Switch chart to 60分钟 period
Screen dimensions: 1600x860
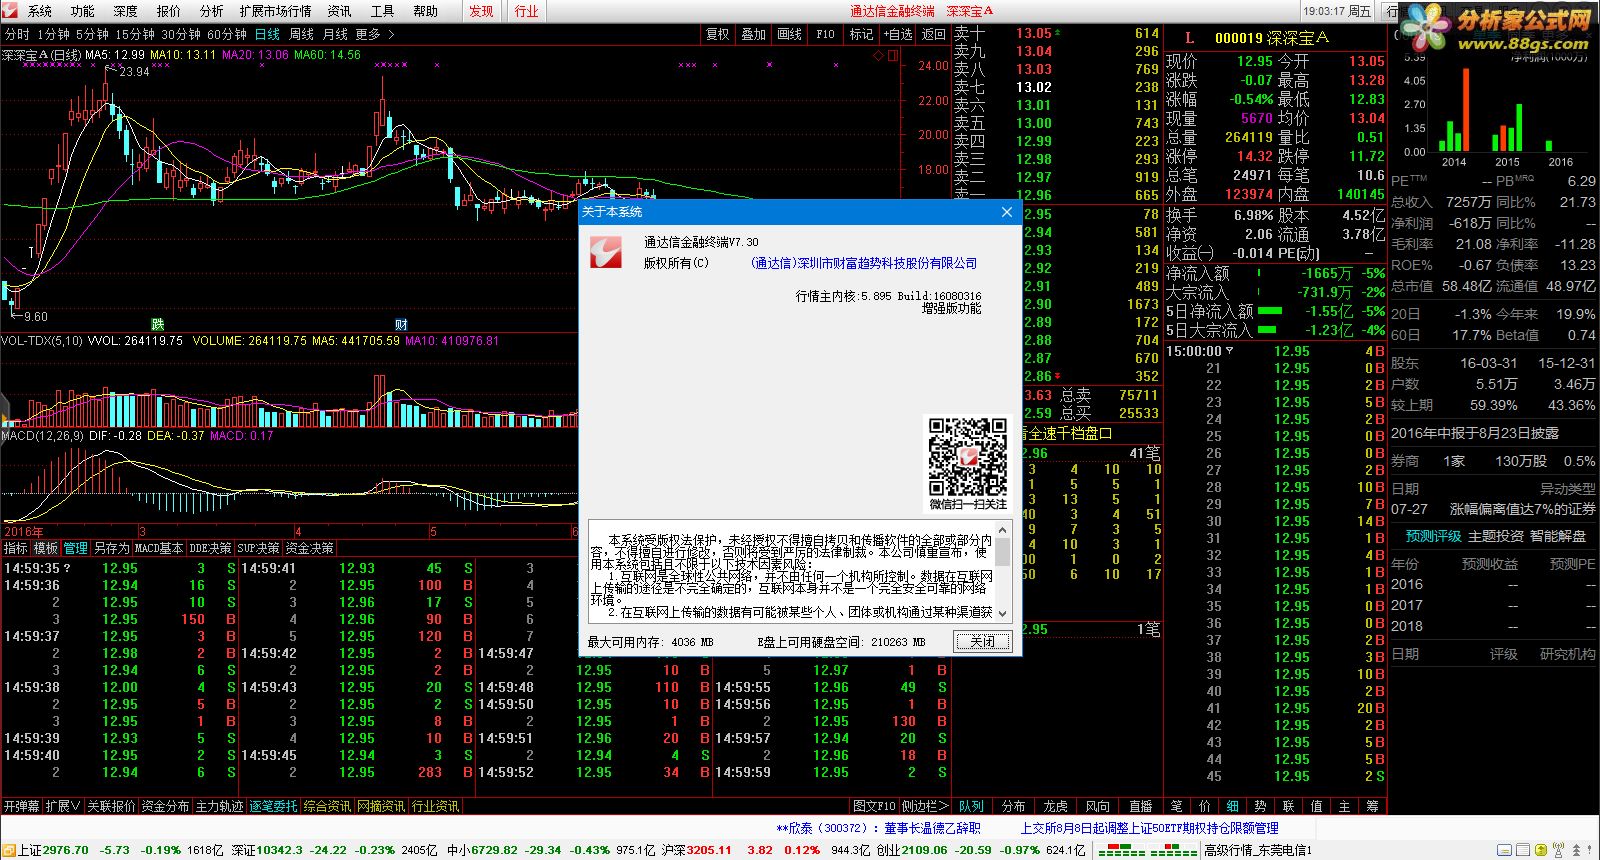[x=226, y=34]
